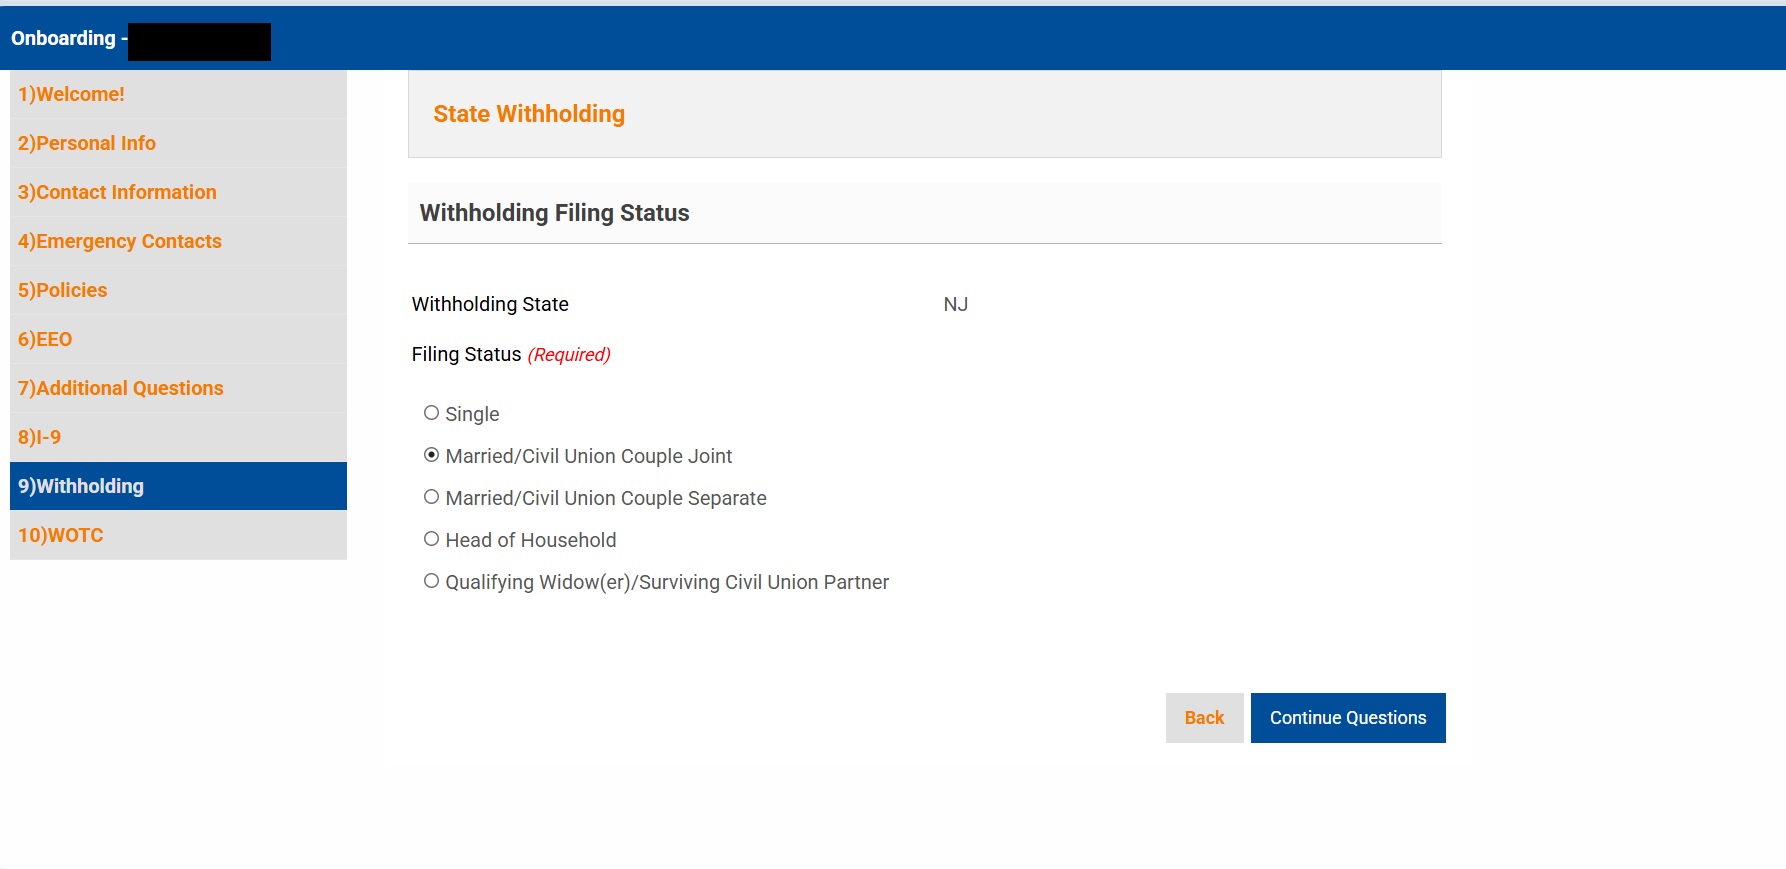Click the Continue Questions button
This screenshot has width=1786, height=869.
coord(1348,718)
